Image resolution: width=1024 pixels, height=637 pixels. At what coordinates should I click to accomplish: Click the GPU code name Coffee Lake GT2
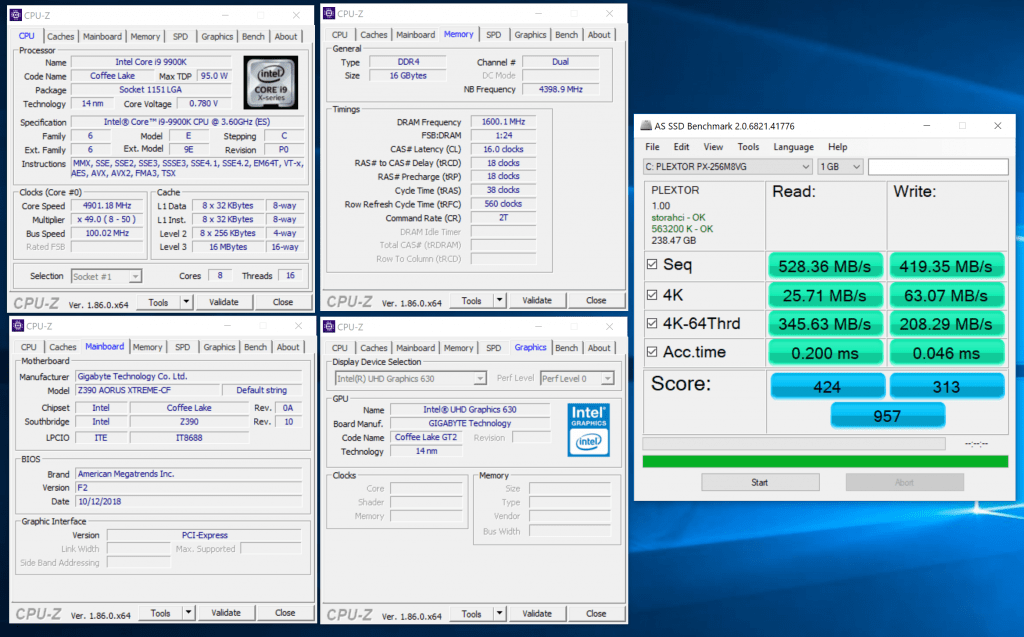tap(426, 437)
